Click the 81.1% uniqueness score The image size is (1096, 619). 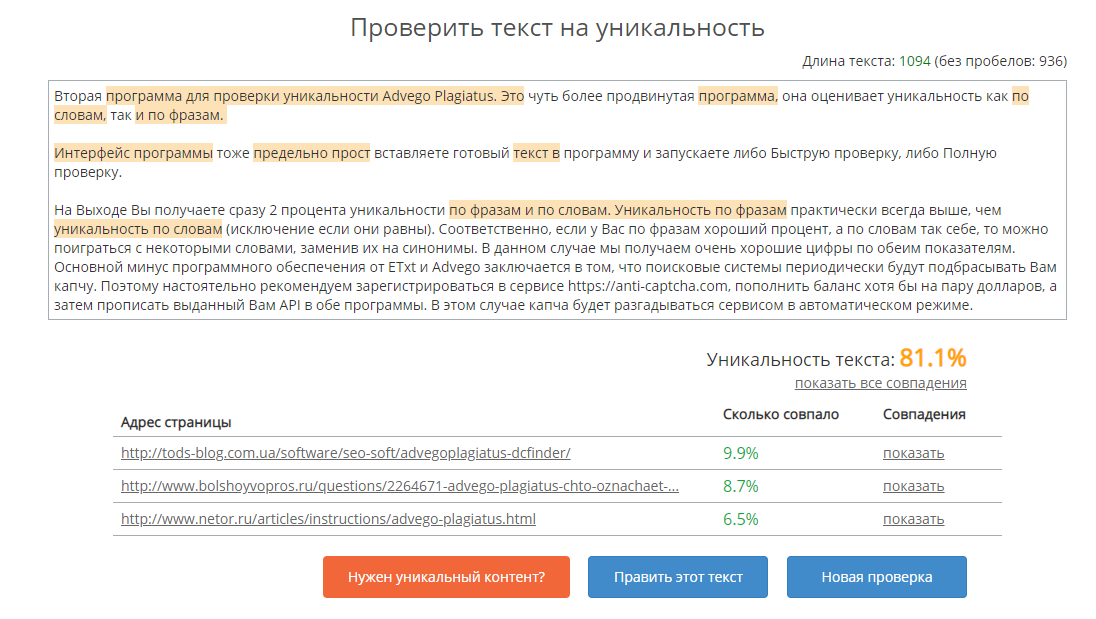point(932,358)
